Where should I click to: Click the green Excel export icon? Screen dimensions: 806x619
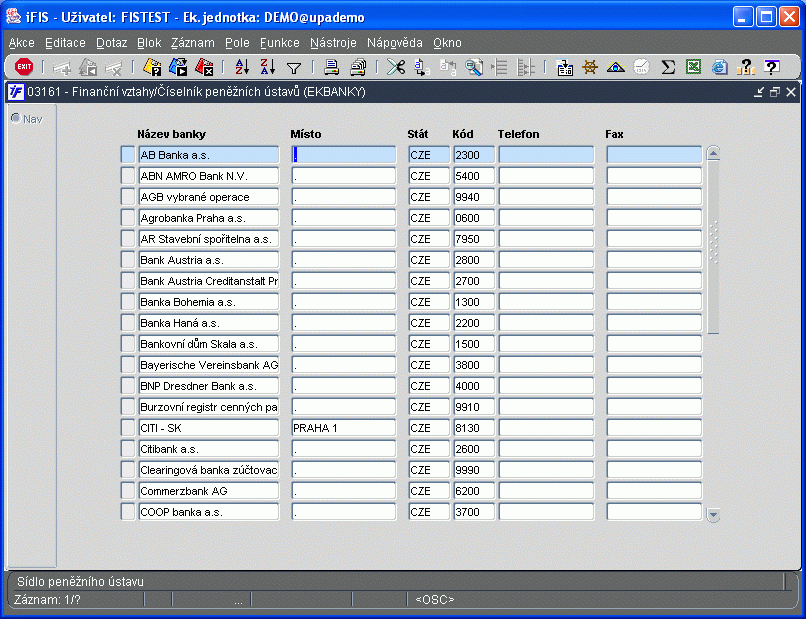(693, 67)
